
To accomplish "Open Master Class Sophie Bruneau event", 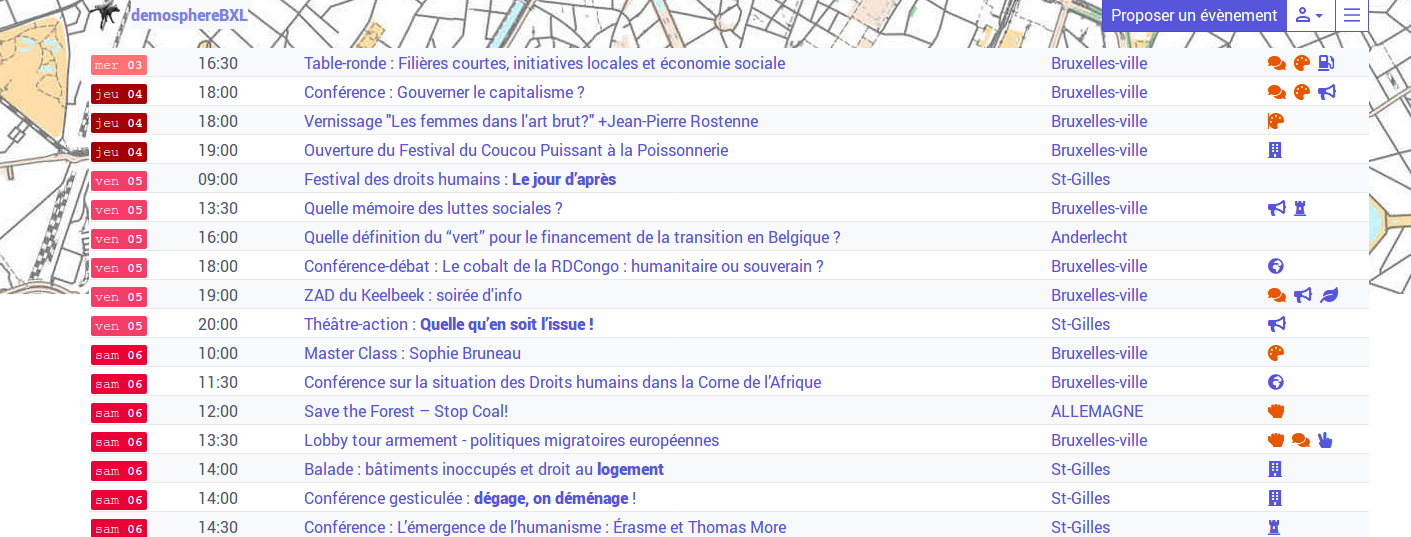I will click(x=412, y=353).
